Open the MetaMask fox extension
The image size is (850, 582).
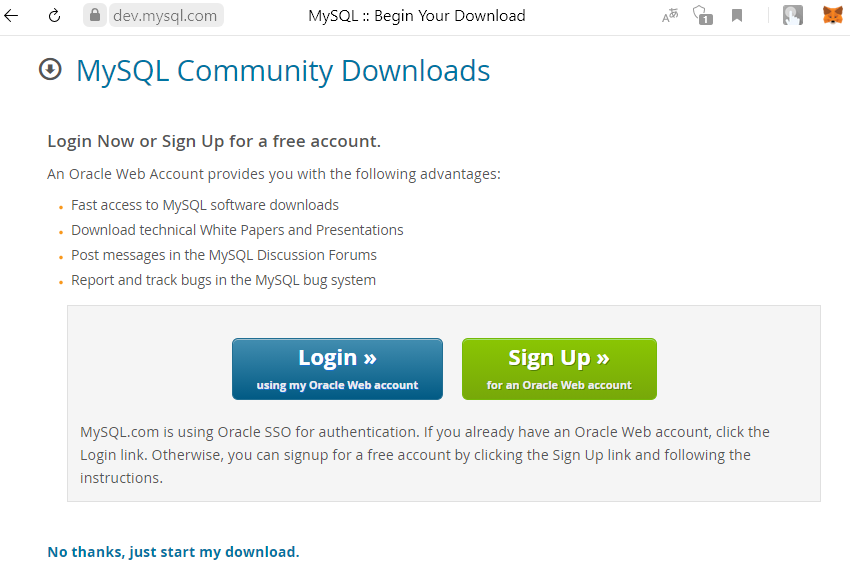[x=832, y=16]
